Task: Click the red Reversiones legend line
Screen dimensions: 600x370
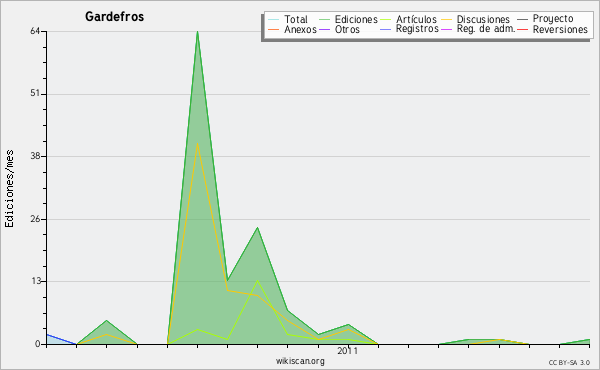Action: (523, 29)
